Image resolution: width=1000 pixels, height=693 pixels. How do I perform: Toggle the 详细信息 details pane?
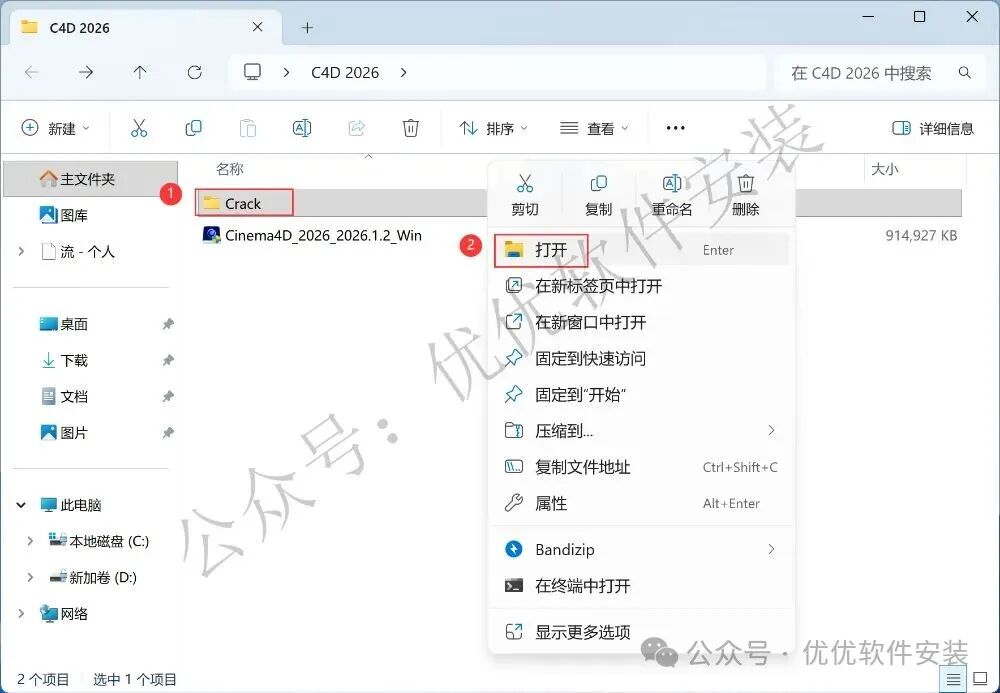[x=932, y=128]
